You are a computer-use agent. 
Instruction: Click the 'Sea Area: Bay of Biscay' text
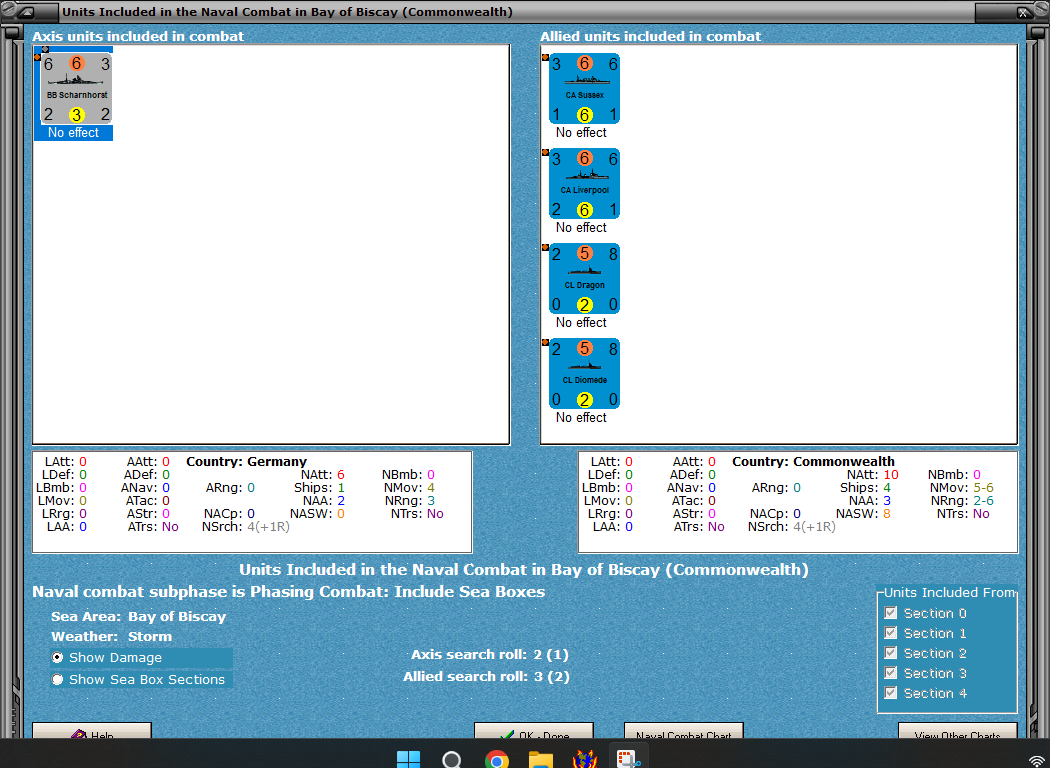[x=139, y=617]
